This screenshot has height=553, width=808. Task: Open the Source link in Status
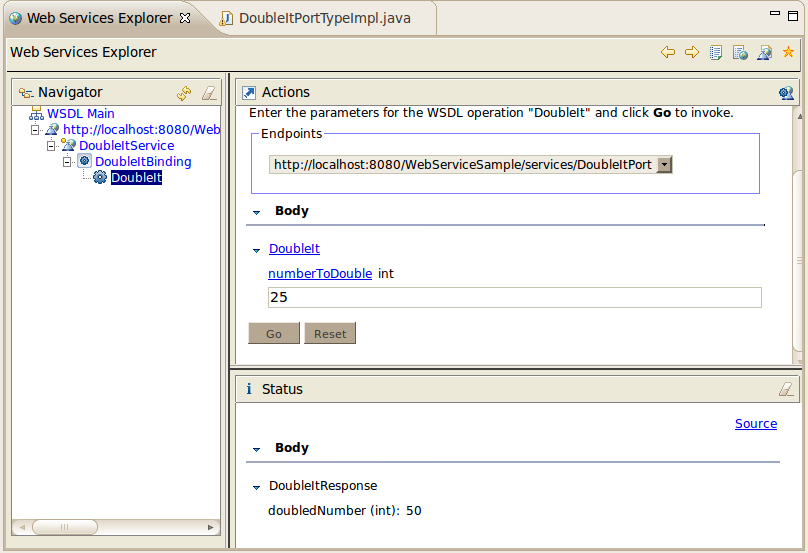[755, 424]
